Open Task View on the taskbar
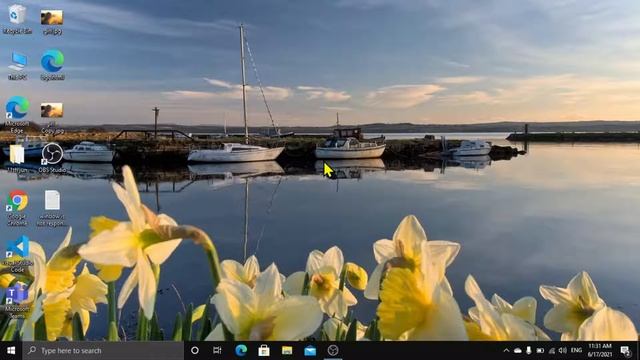The width and height of the screenshot is (640, 360). 217,351
